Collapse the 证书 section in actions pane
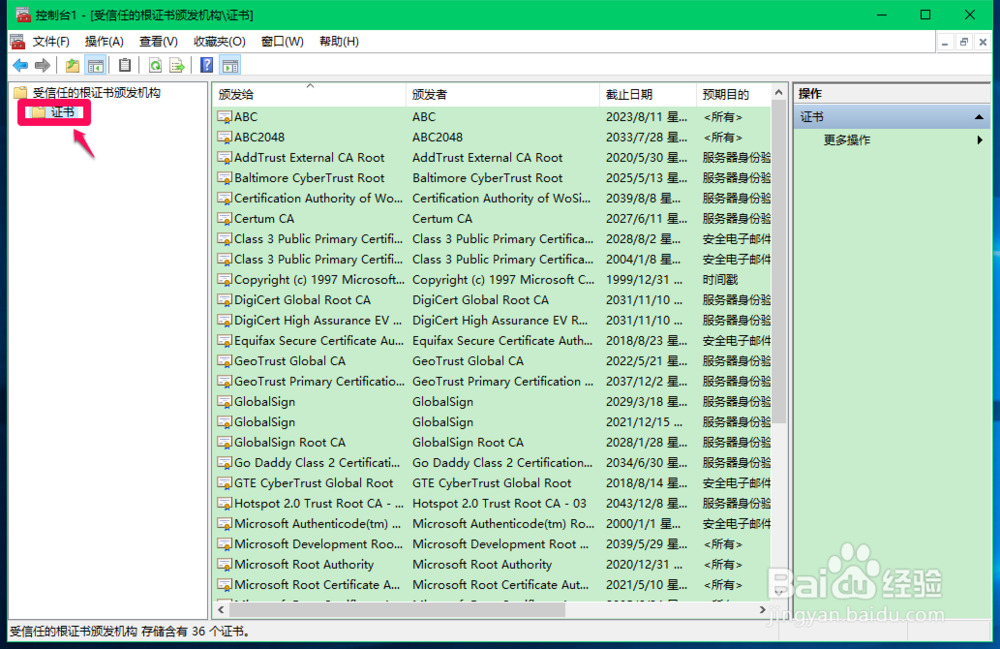Image resolution: width=1000 pixels, height=649 pixels. click(978, 117)
